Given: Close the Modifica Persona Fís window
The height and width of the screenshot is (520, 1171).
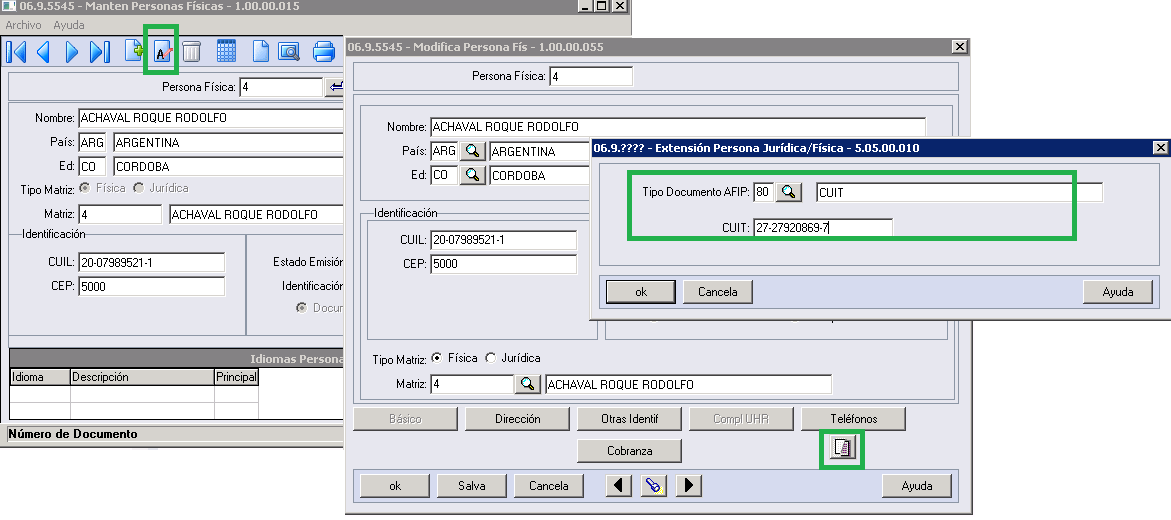Looking at the screenshot, I should (x=960, y=46).
